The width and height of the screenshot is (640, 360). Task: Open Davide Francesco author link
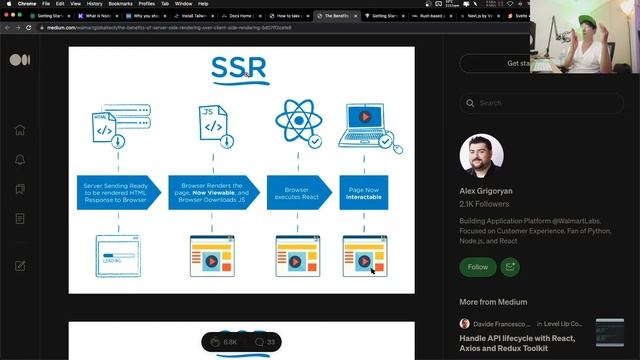click(x=501, y=324)
